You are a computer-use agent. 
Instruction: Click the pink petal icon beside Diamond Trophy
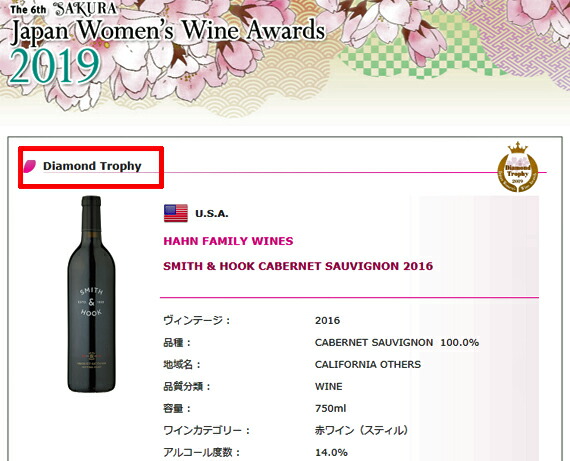(30, 166)
